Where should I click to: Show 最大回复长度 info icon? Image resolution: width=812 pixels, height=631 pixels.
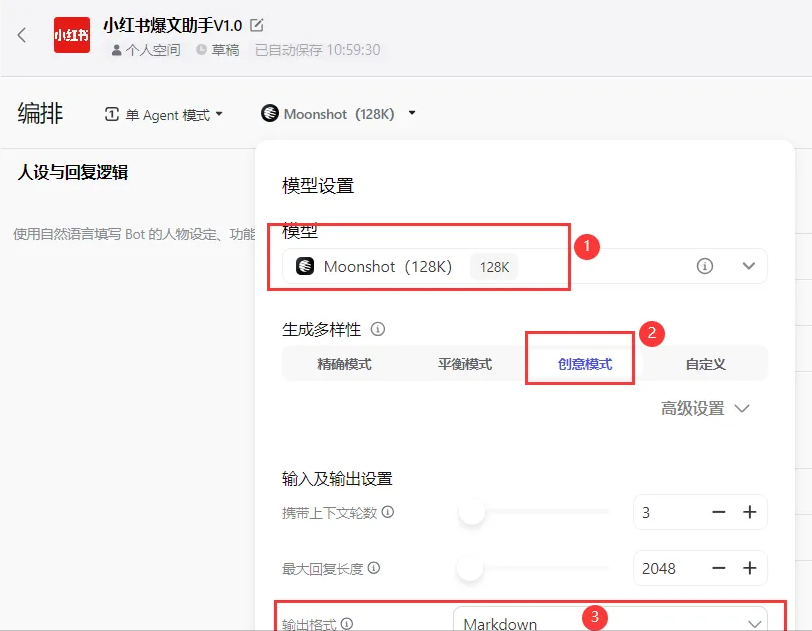[374, 568]
